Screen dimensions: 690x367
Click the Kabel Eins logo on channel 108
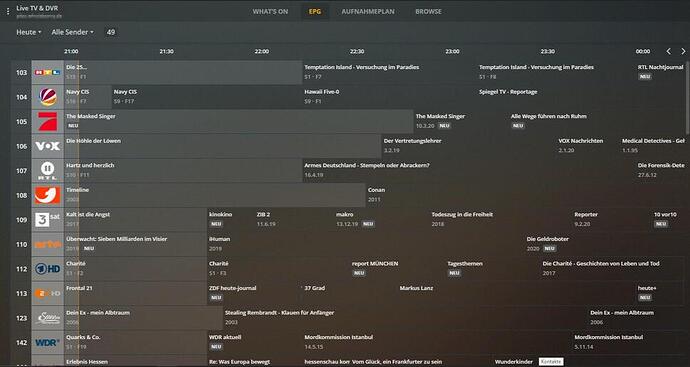(48, 195)
